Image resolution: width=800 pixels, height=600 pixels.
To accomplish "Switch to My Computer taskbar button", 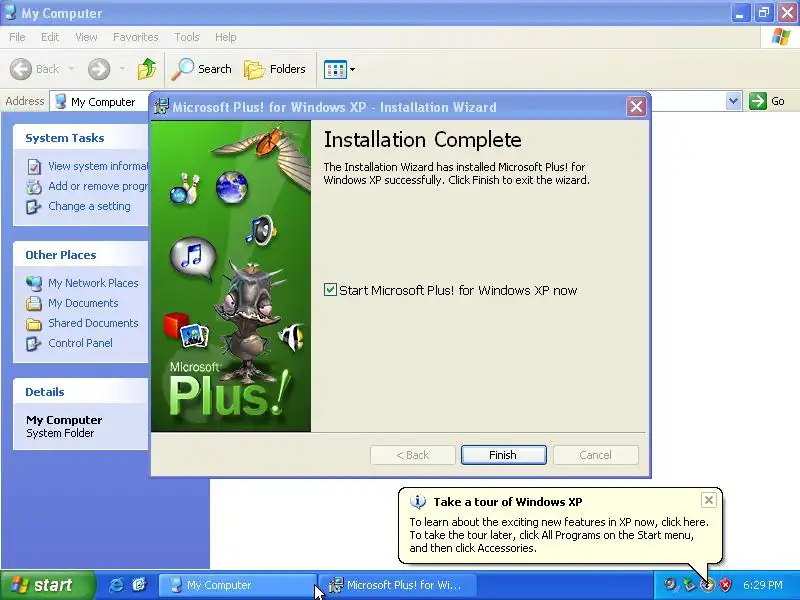I will 238,585.
